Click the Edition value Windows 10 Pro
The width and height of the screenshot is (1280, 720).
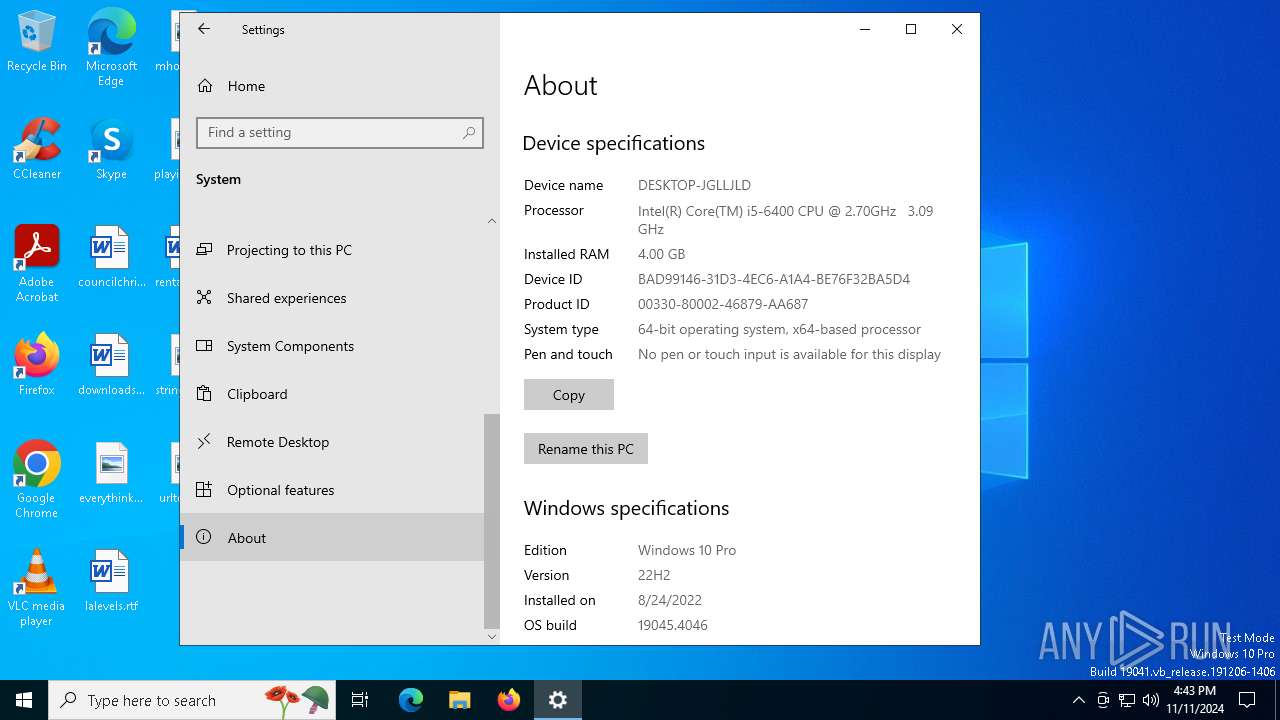coord(687,550)
